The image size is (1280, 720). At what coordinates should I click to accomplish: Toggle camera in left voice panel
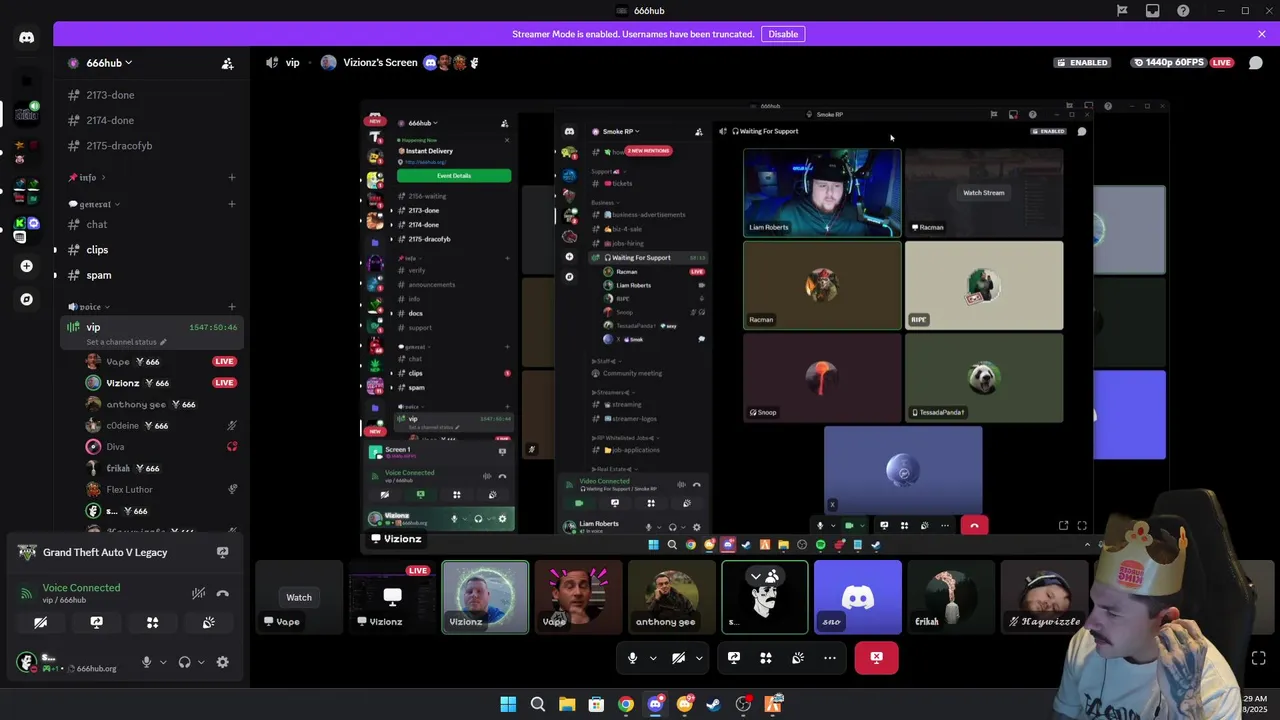click(40, 622)
